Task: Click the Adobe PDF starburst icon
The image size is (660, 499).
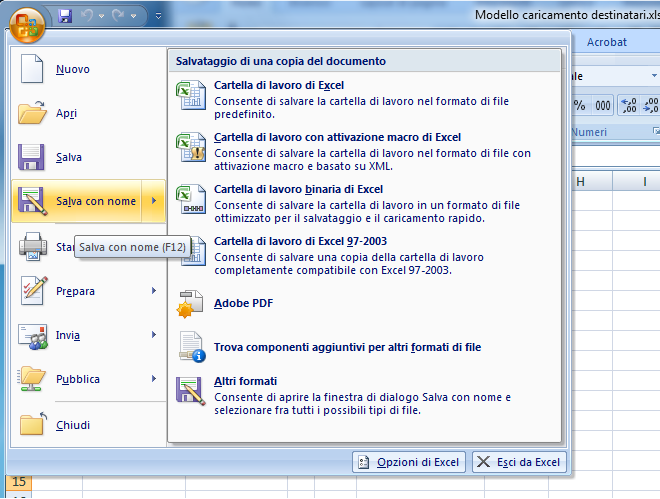Action: (190, 304)
